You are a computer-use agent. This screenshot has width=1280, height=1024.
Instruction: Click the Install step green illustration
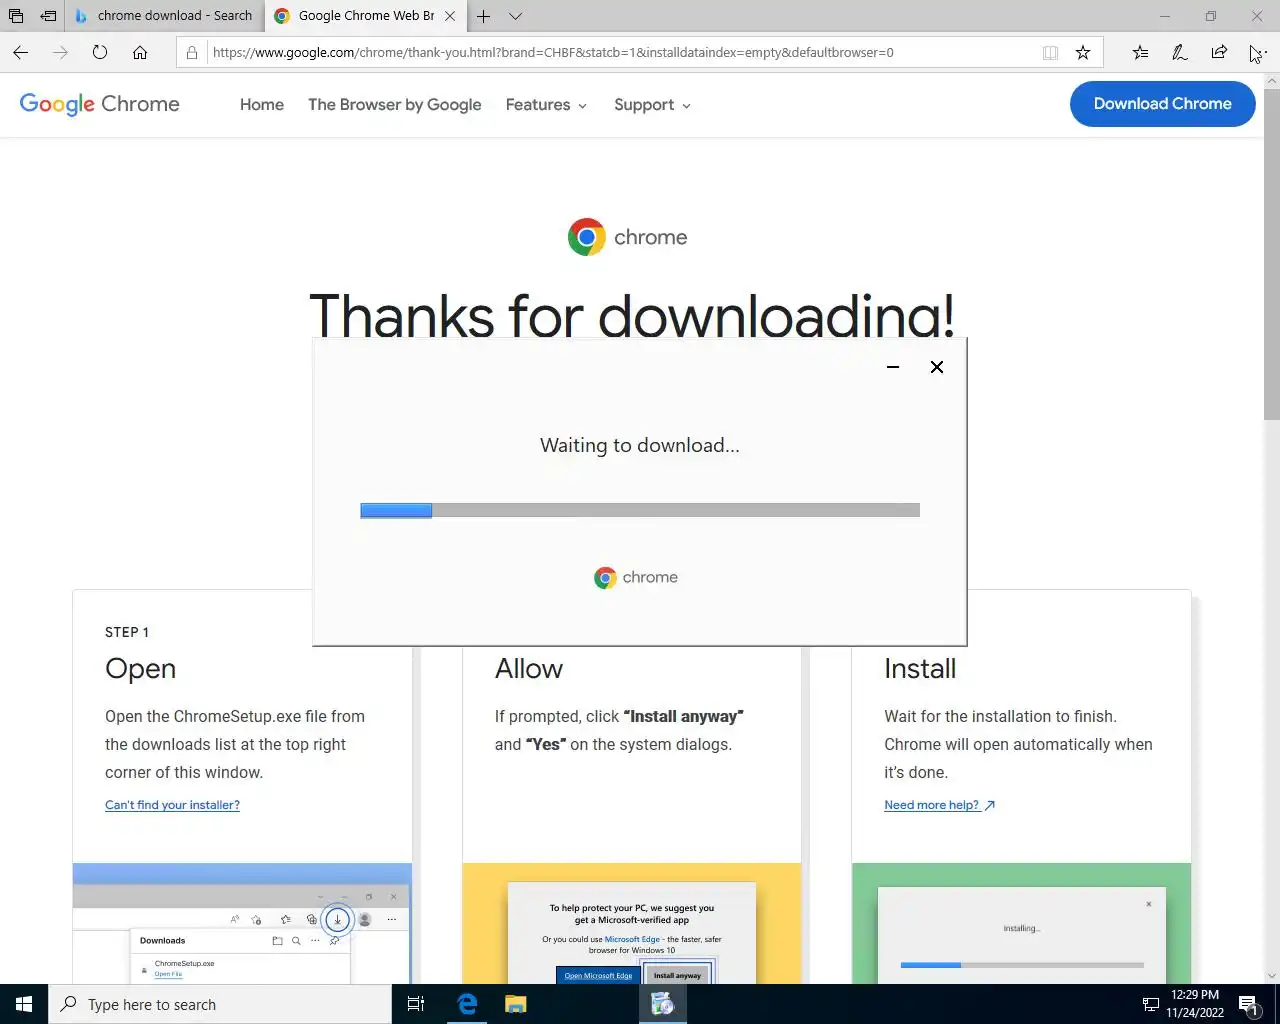point(1021,923)
